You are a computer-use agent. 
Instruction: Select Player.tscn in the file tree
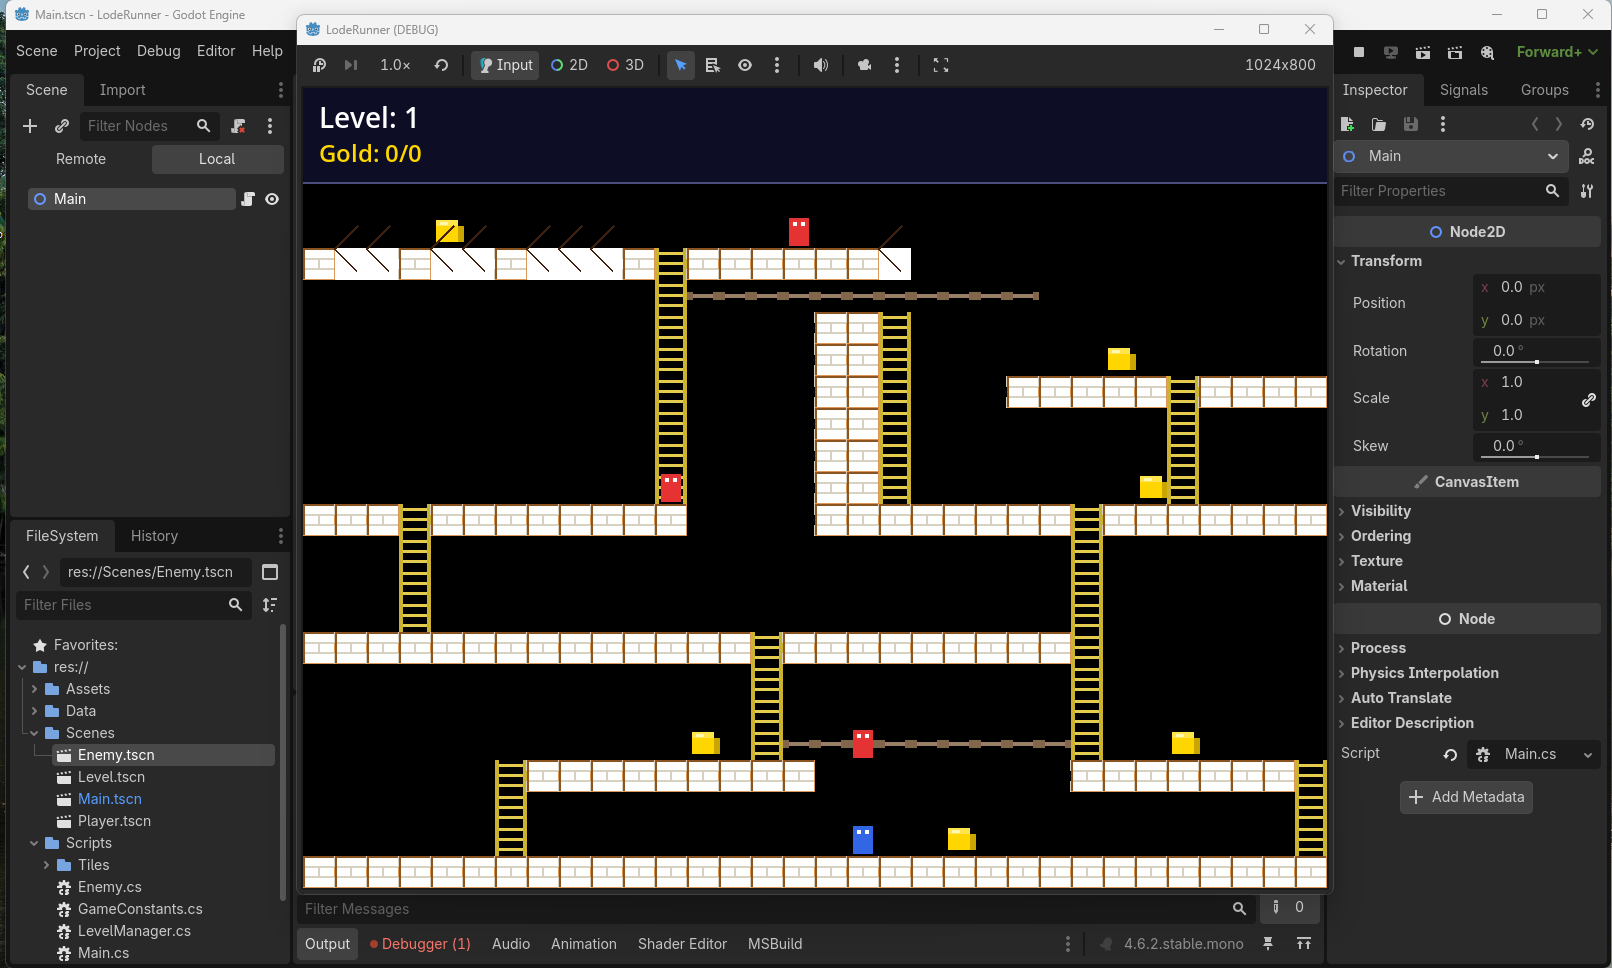click(114, 821)
